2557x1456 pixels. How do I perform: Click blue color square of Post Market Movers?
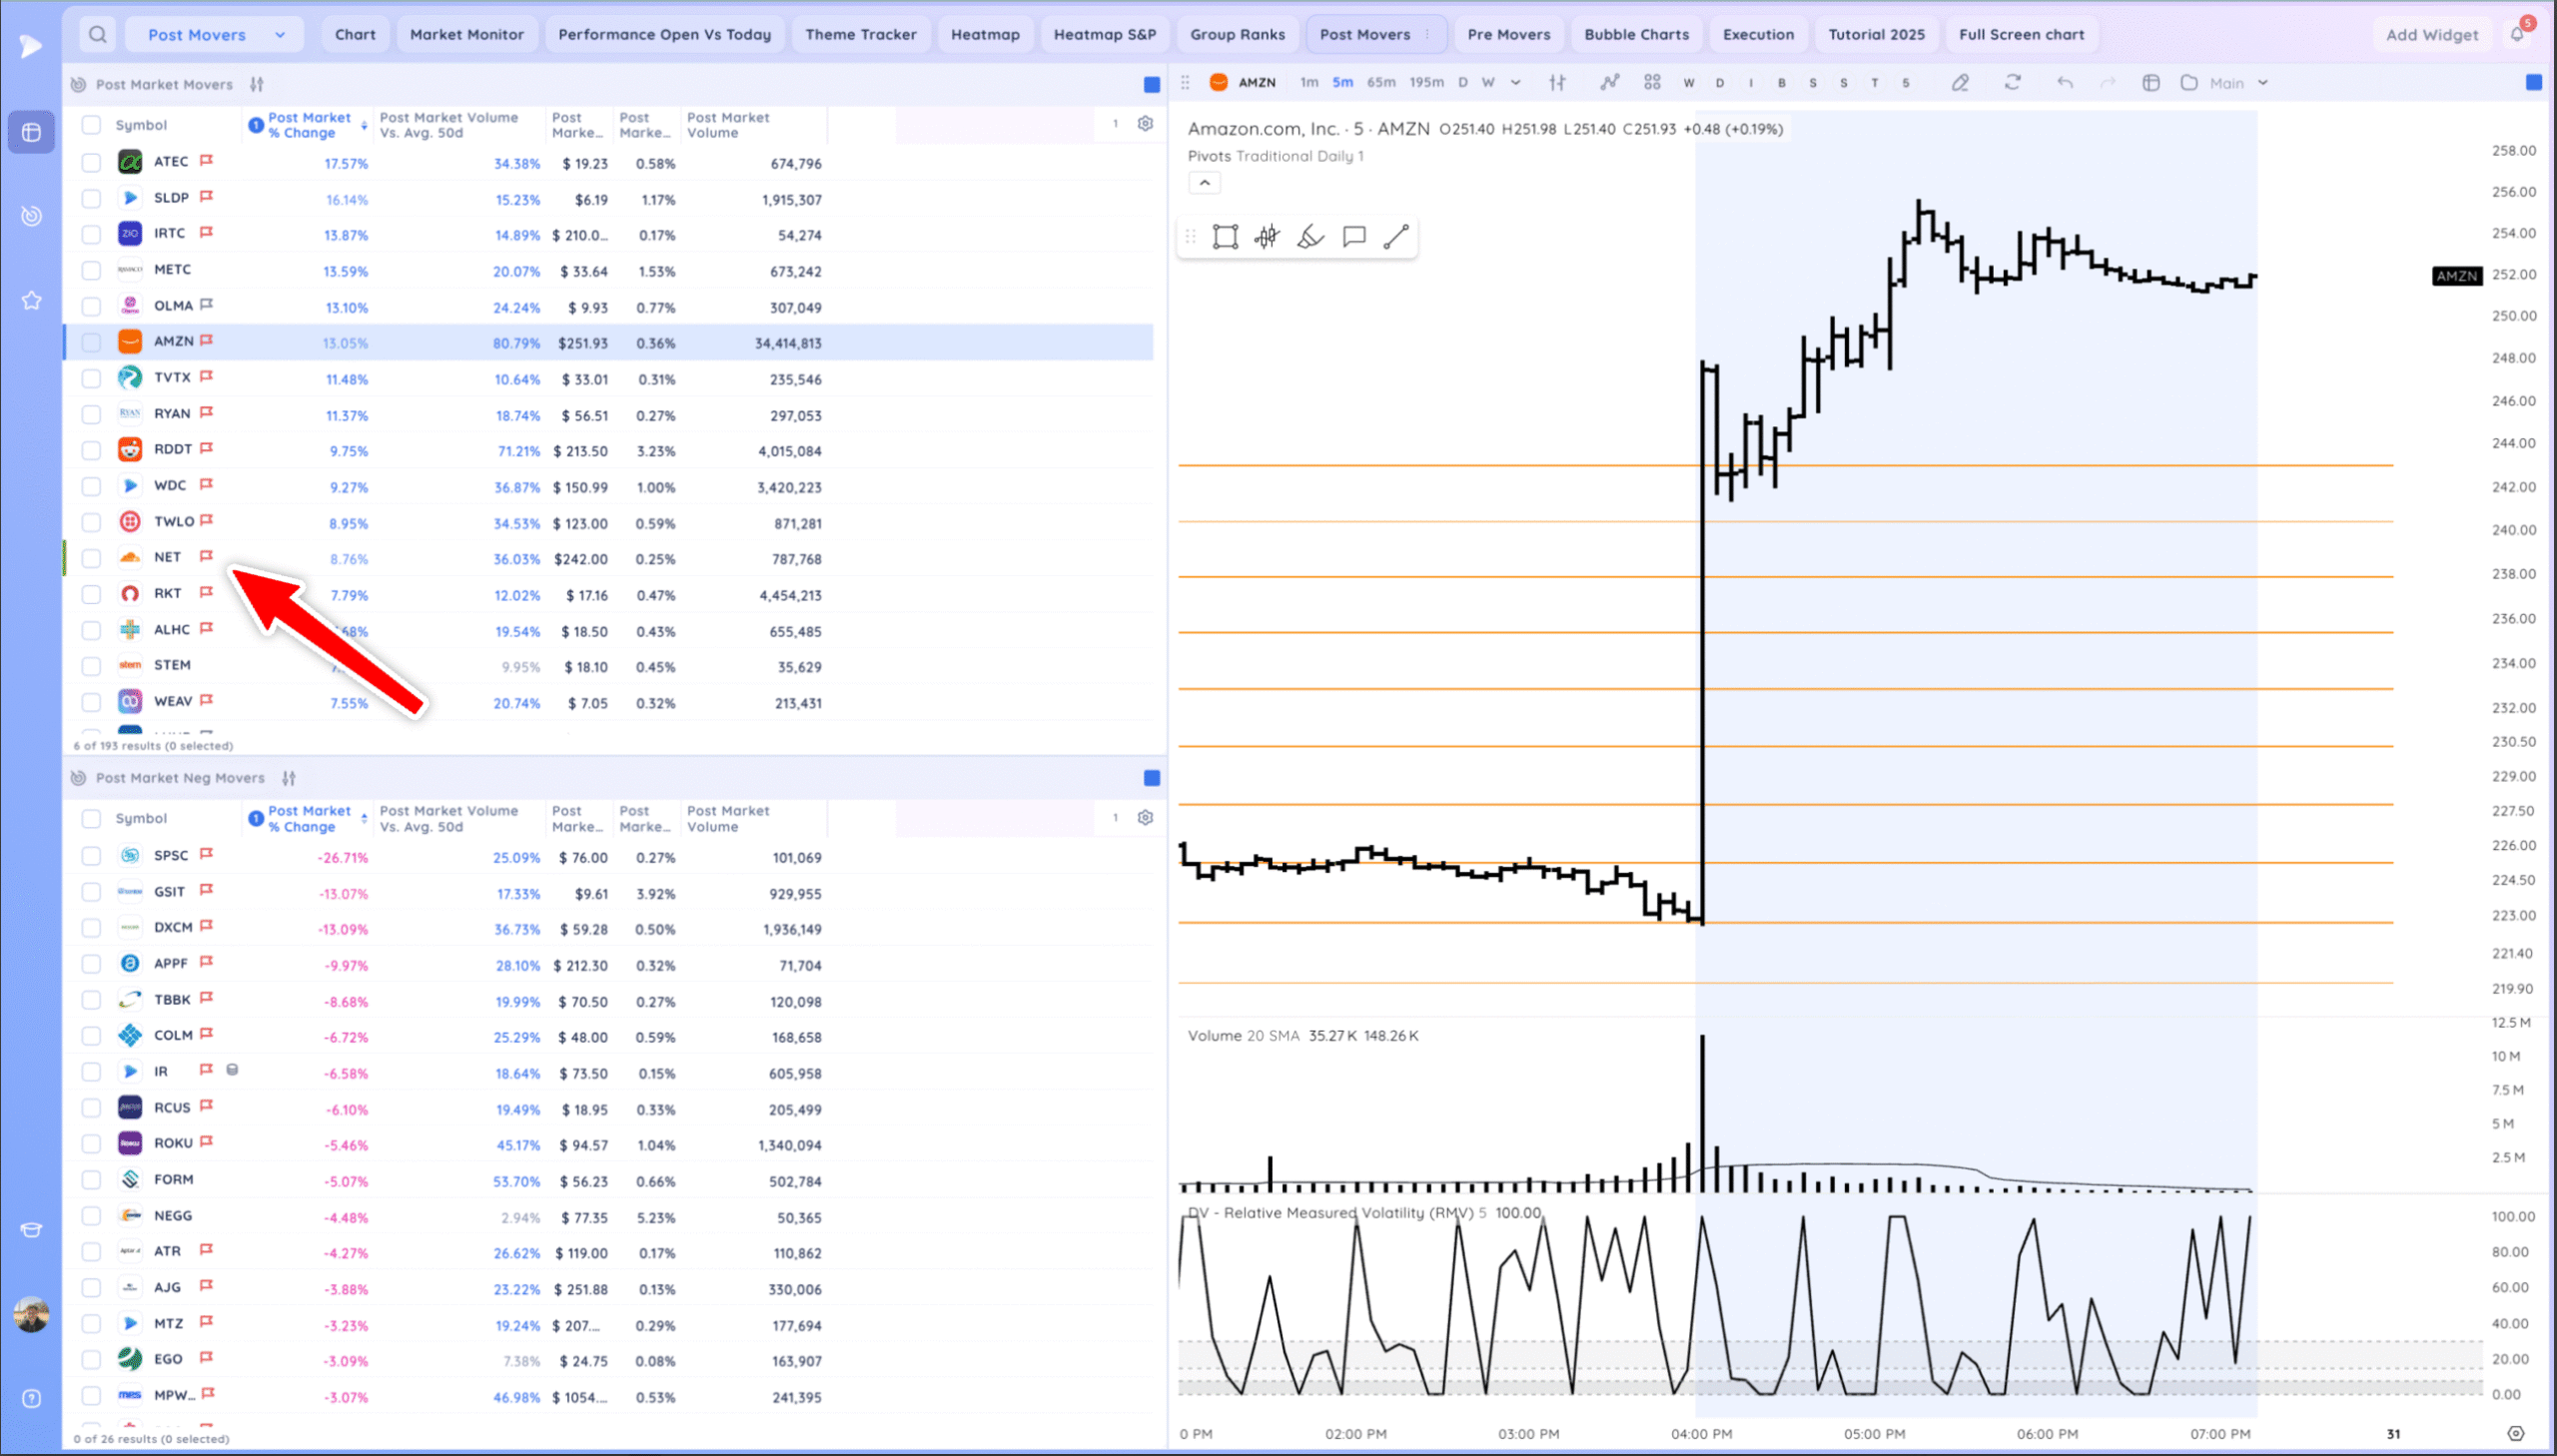1151,85
